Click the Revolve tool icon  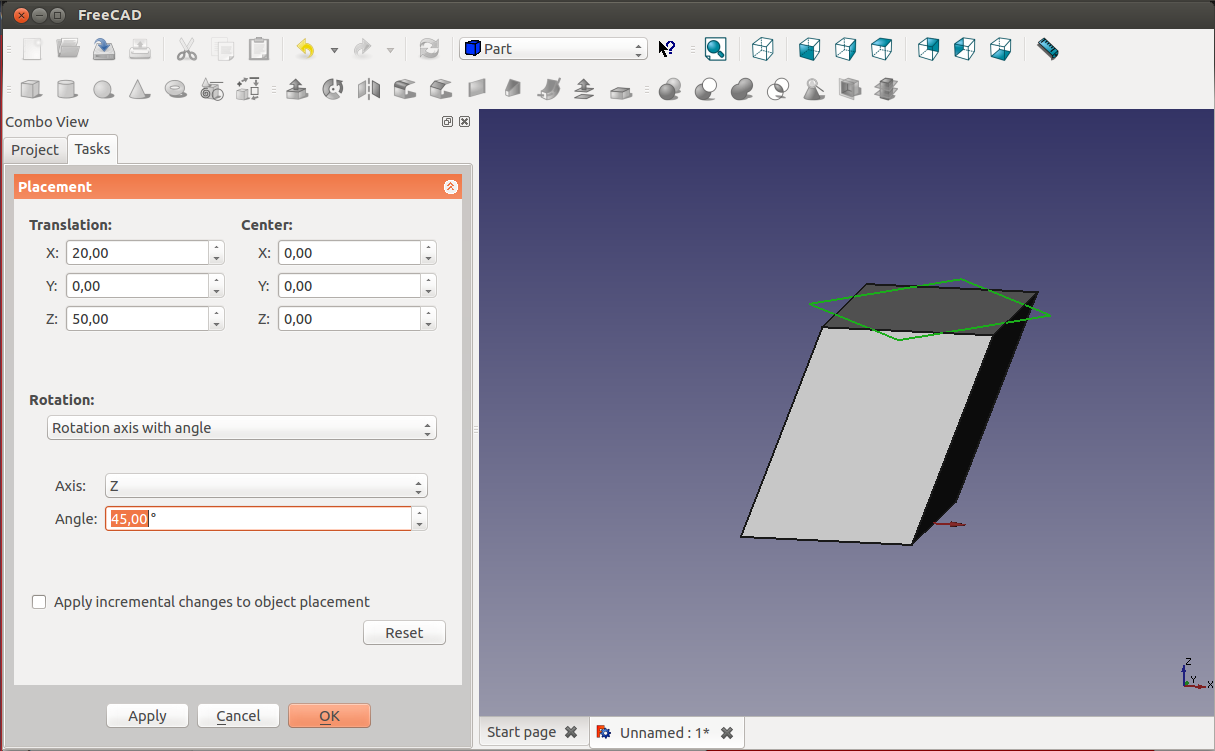point(333,89)
